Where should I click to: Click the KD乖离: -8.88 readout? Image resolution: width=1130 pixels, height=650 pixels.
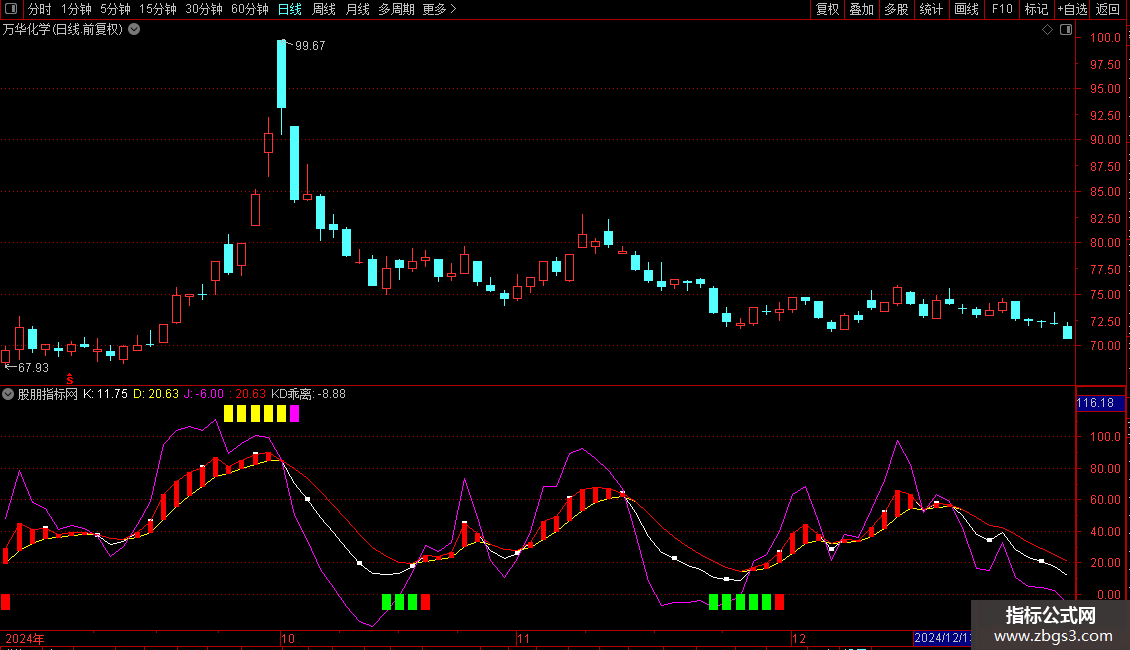point(308,394)
